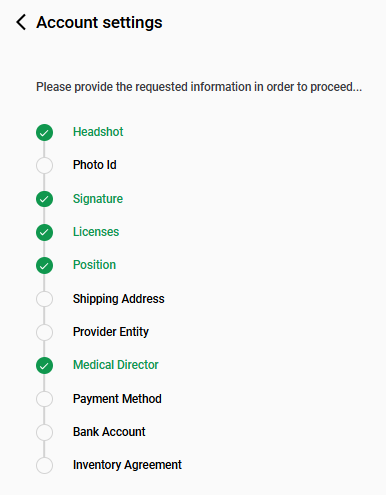Image resolution: width=386 pixels, height=495 pixels.
Task: Click the empty circle beside Payment Method
Action: click(44, 399)
